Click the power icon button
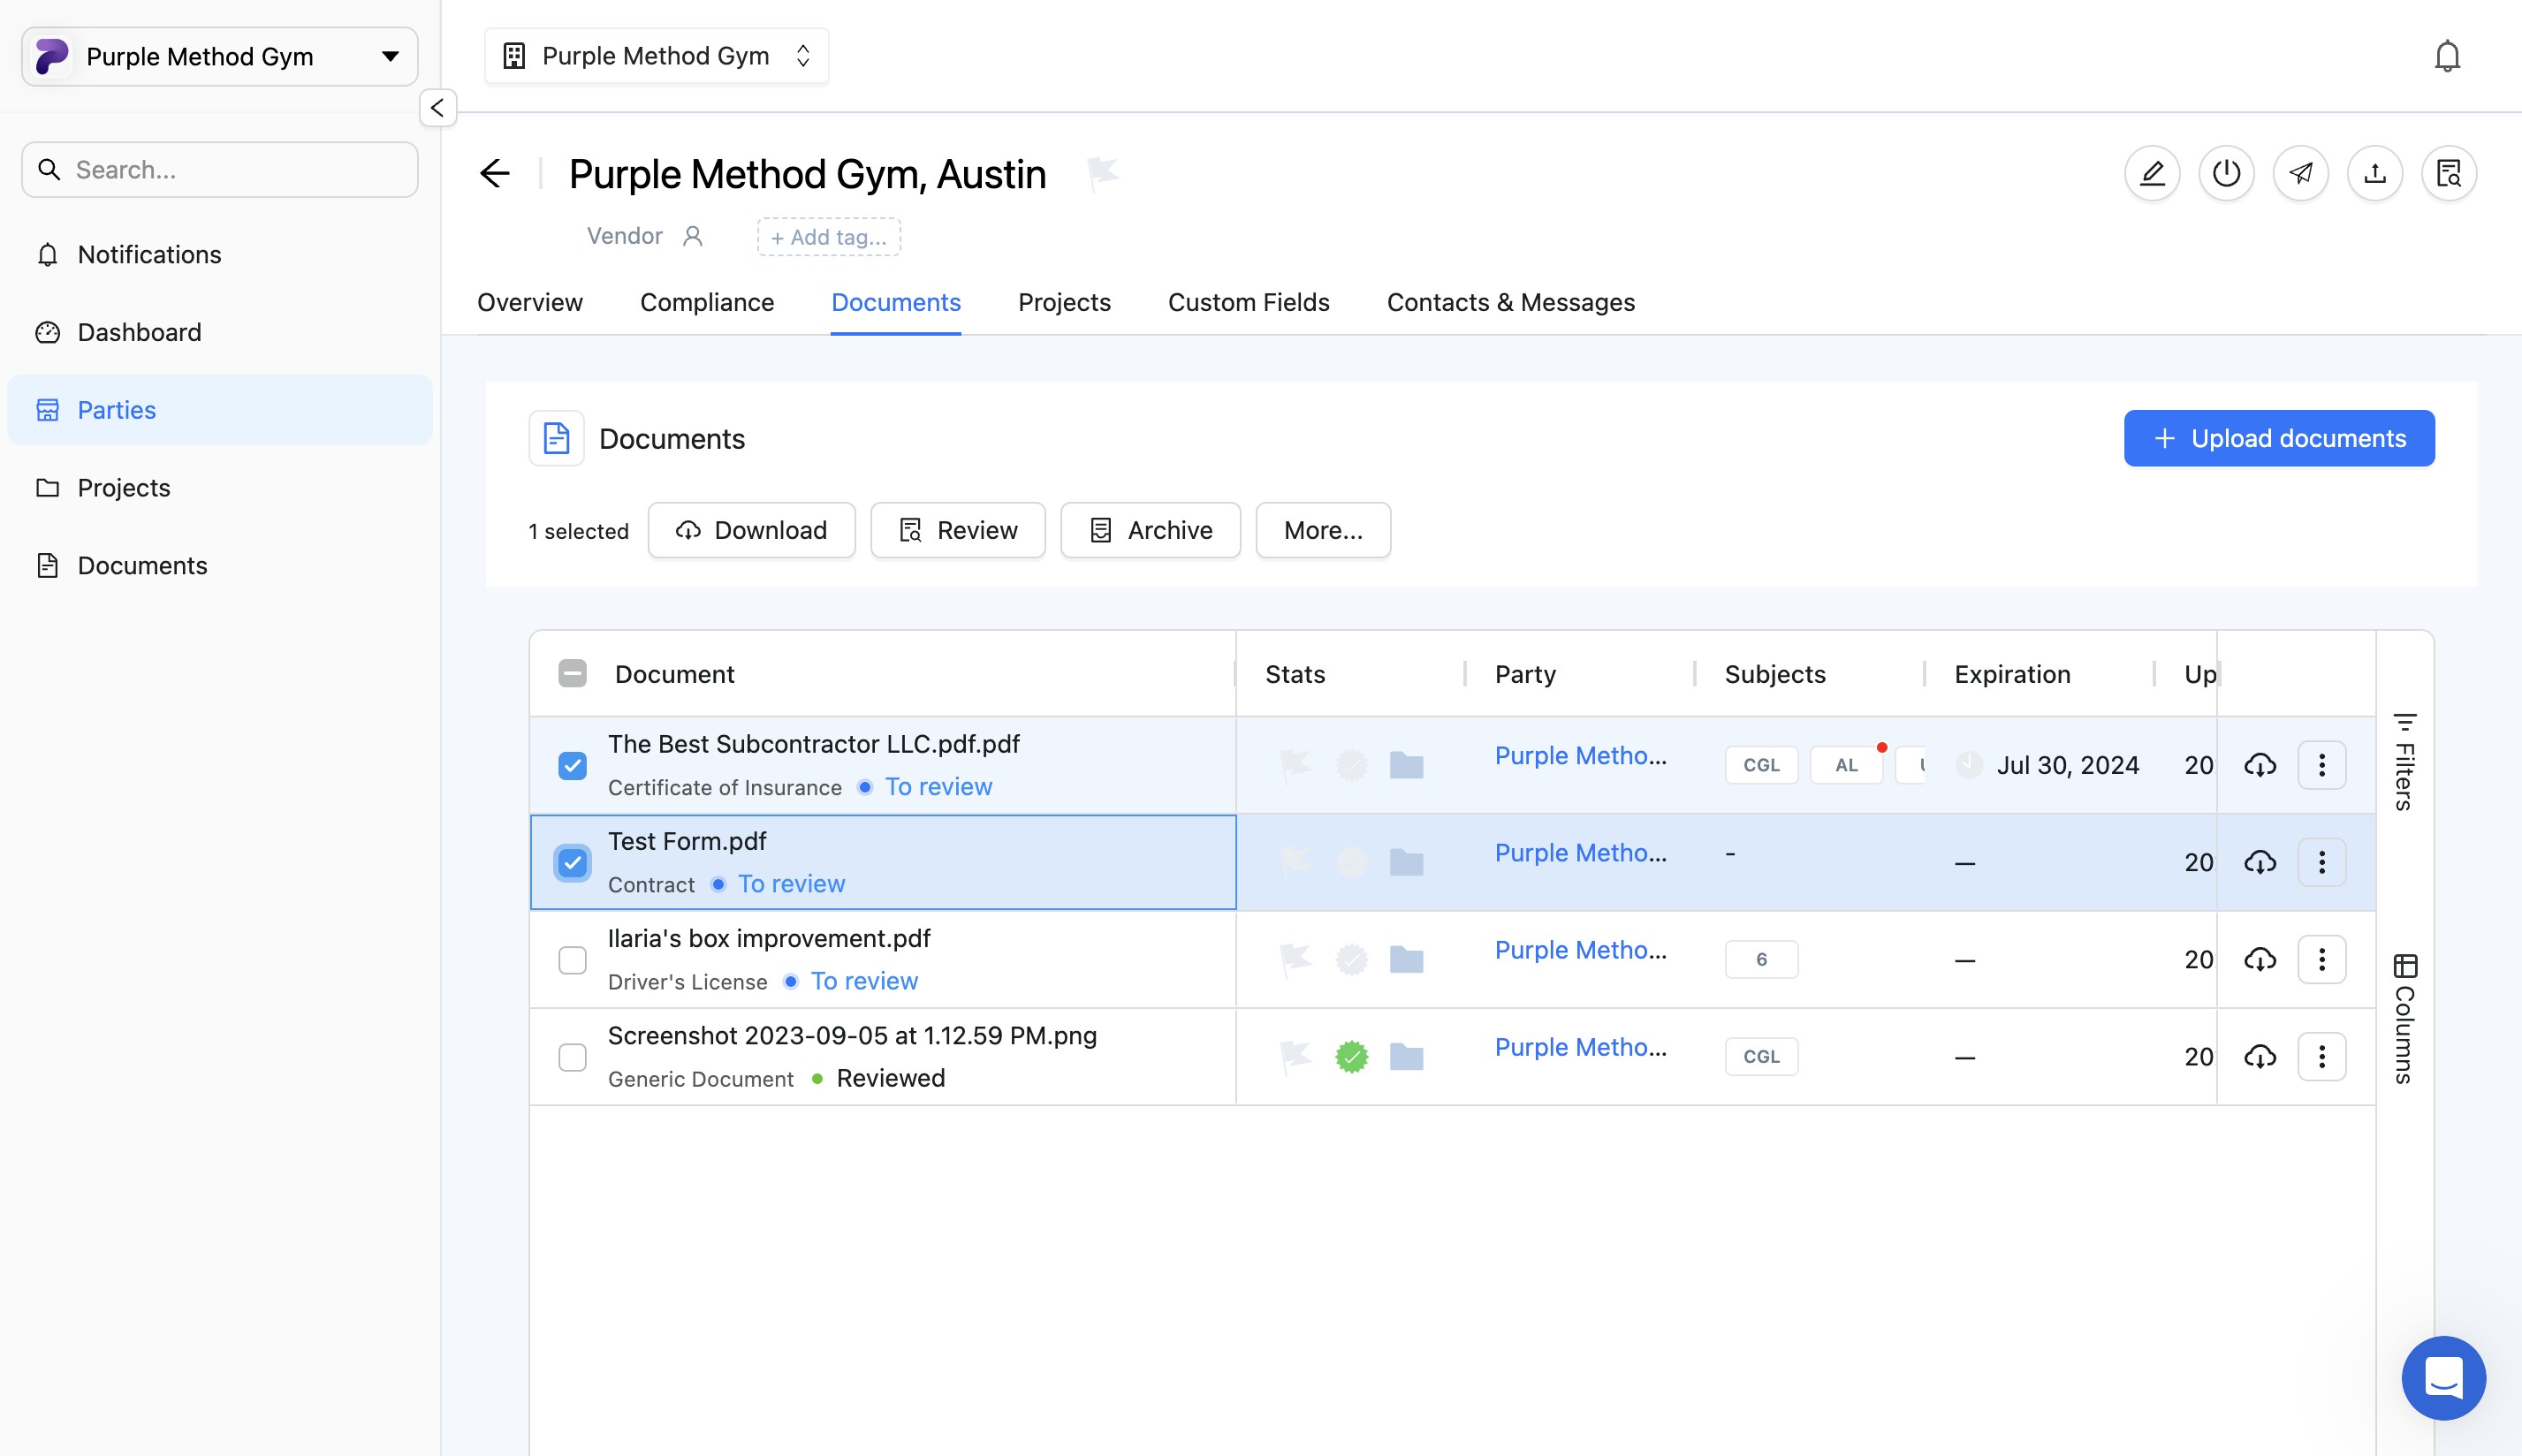The image size is (2522, 1456). [2226, 174]
